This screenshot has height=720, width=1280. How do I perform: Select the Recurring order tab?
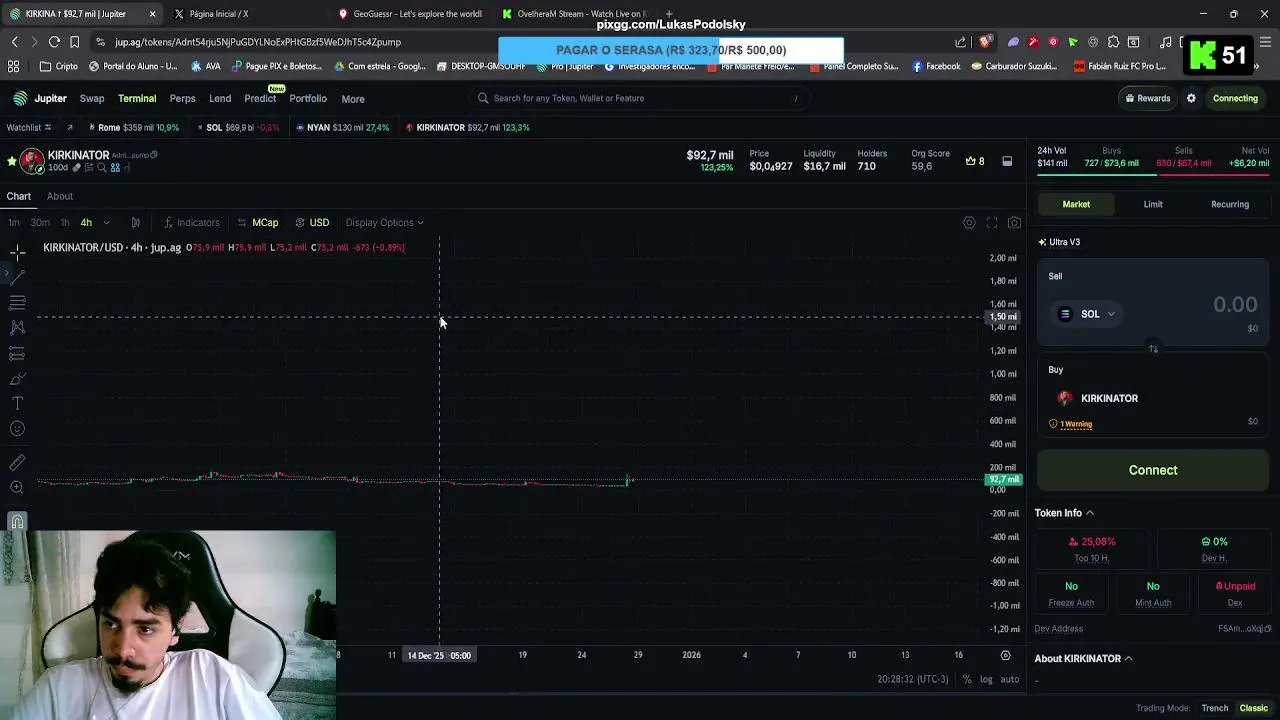coord(1230,204)
